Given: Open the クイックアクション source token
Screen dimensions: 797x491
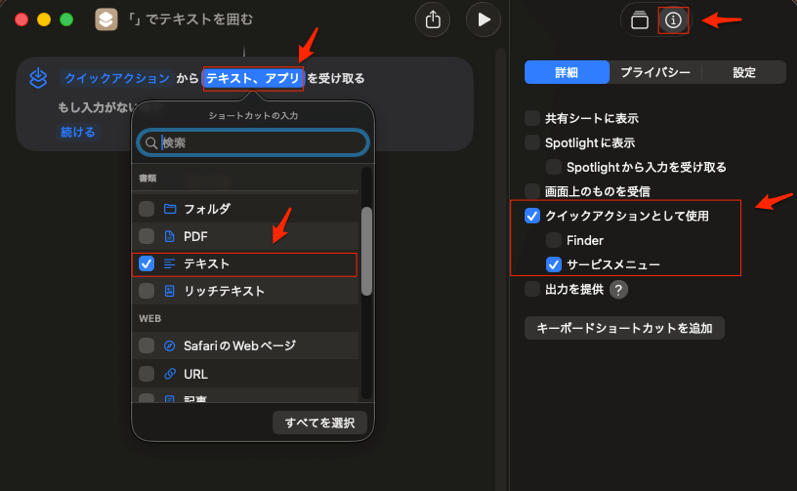Looking at the screenshot, I should pos(117,78).
